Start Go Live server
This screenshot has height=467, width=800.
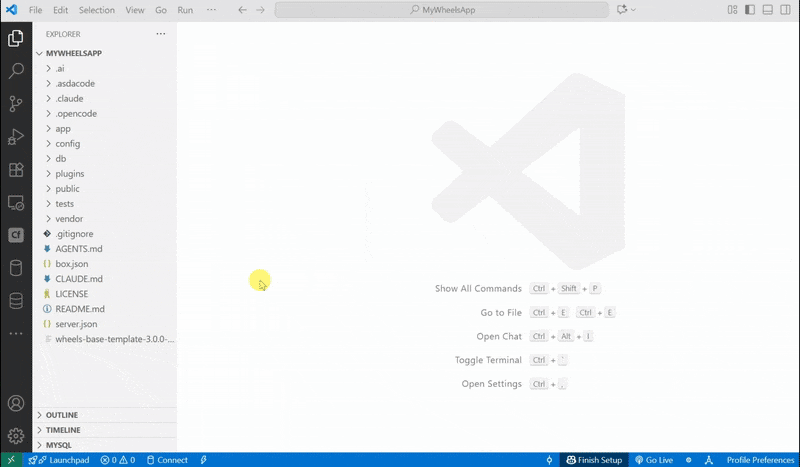point(654,460)
